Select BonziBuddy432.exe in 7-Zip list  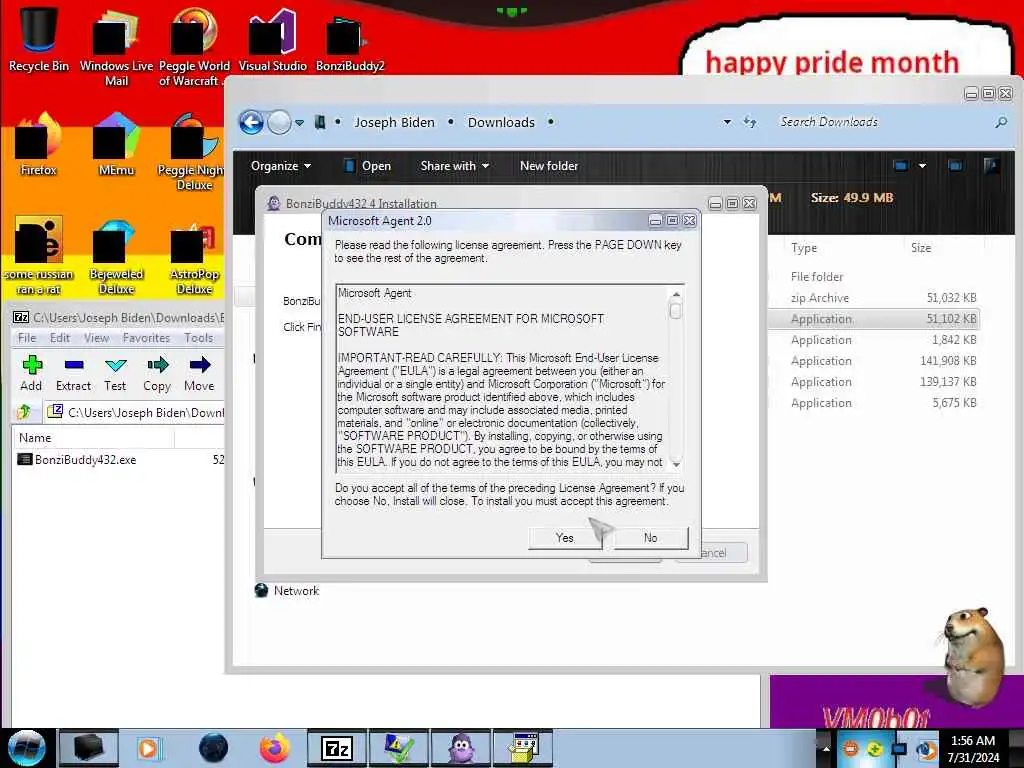[86, 460]
